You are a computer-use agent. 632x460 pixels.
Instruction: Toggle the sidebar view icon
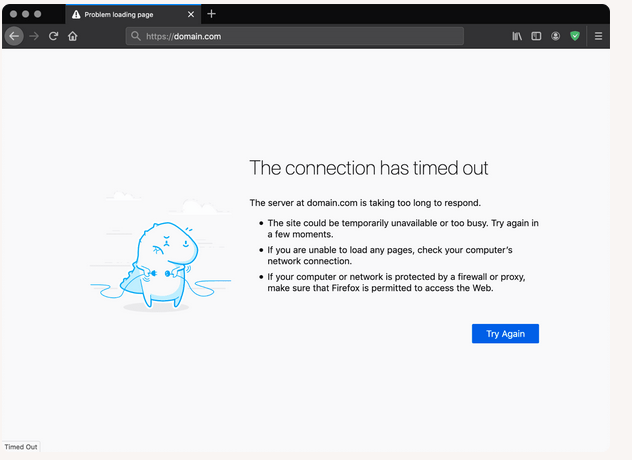[x=536, y=36]
